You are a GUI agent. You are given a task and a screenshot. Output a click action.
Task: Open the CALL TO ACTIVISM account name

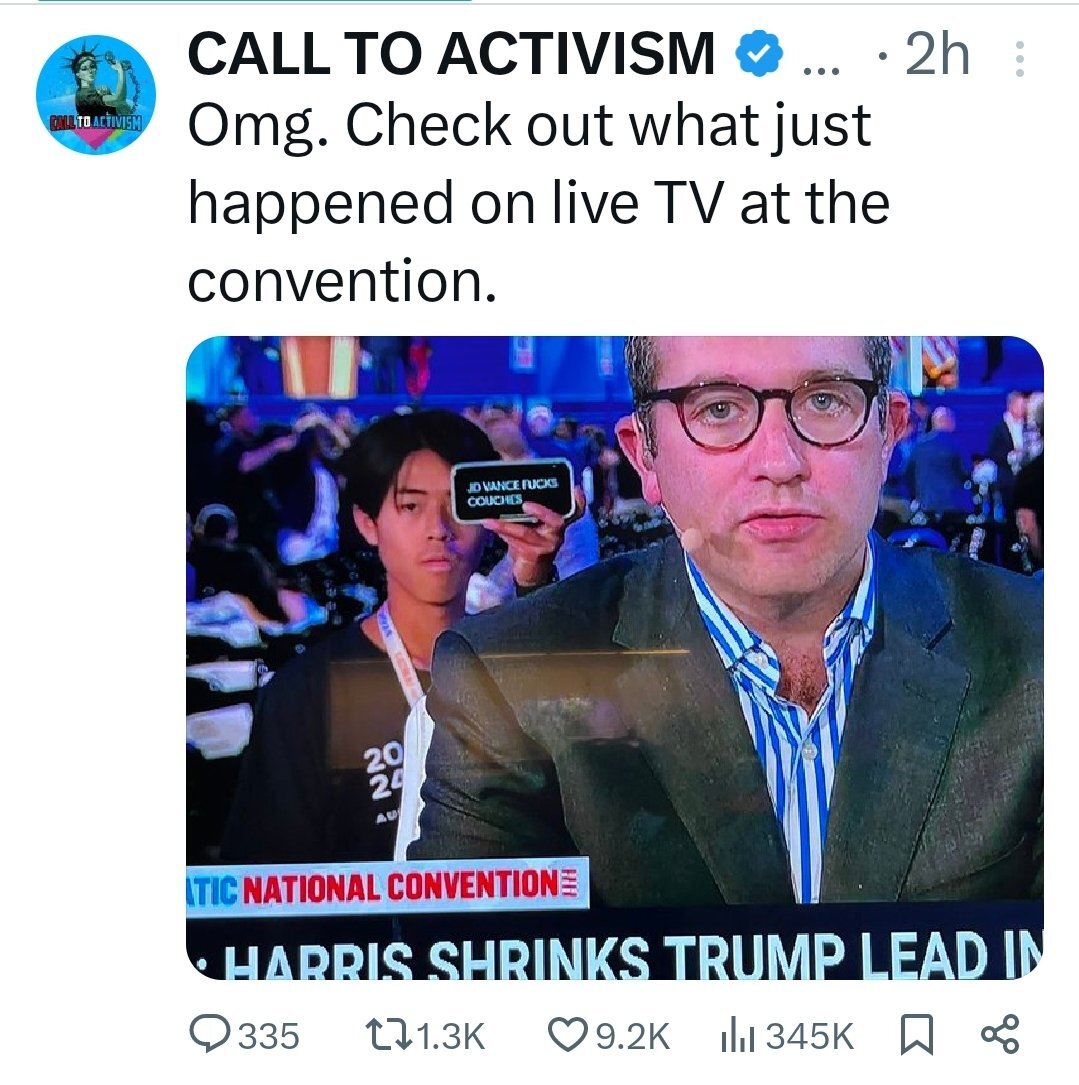click(451, 53)
